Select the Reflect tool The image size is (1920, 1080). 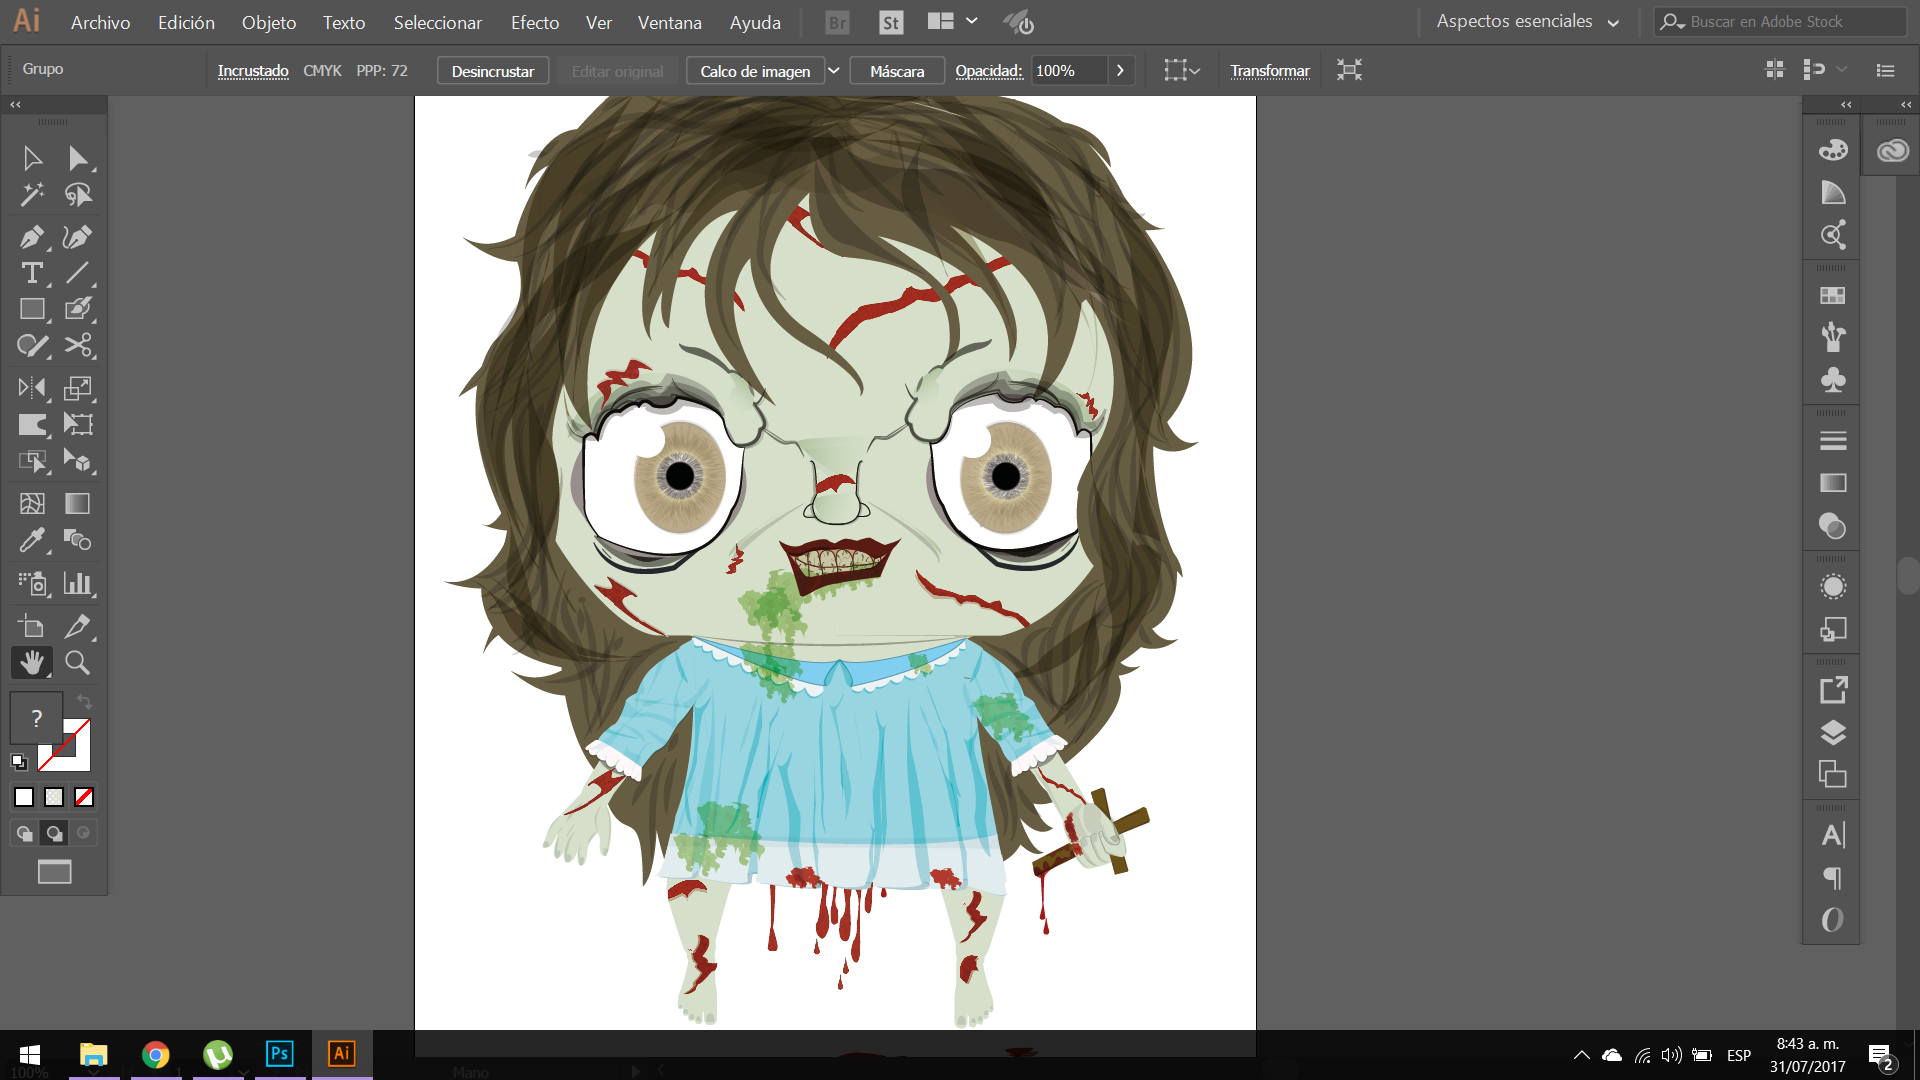click(x=32, y=388)
